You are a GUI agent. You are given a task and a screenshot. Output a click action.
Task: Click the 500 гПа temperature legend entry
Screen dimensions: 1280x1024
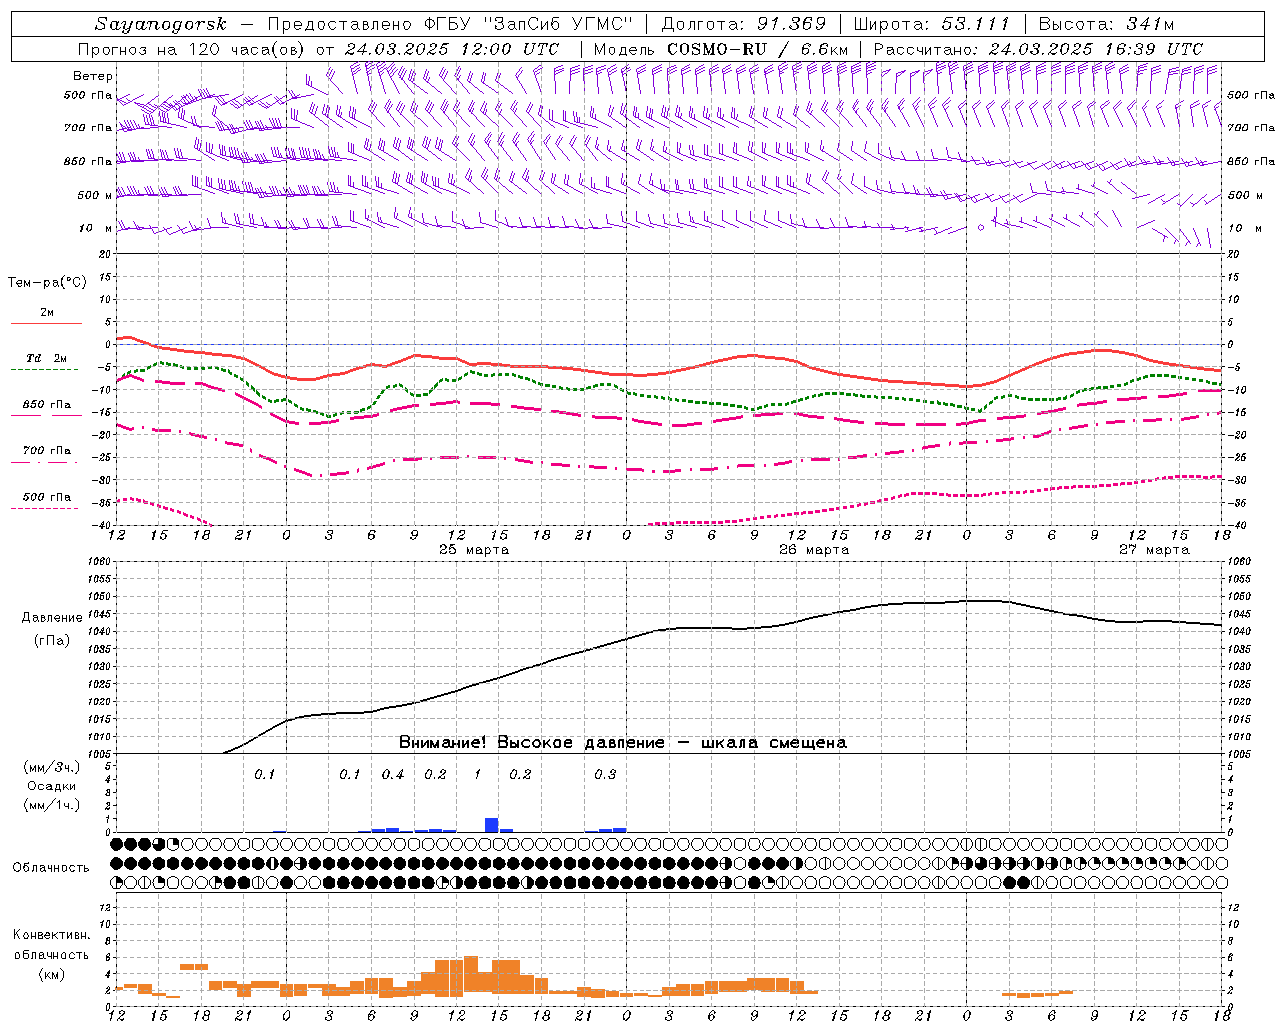(x=47, y=497)
